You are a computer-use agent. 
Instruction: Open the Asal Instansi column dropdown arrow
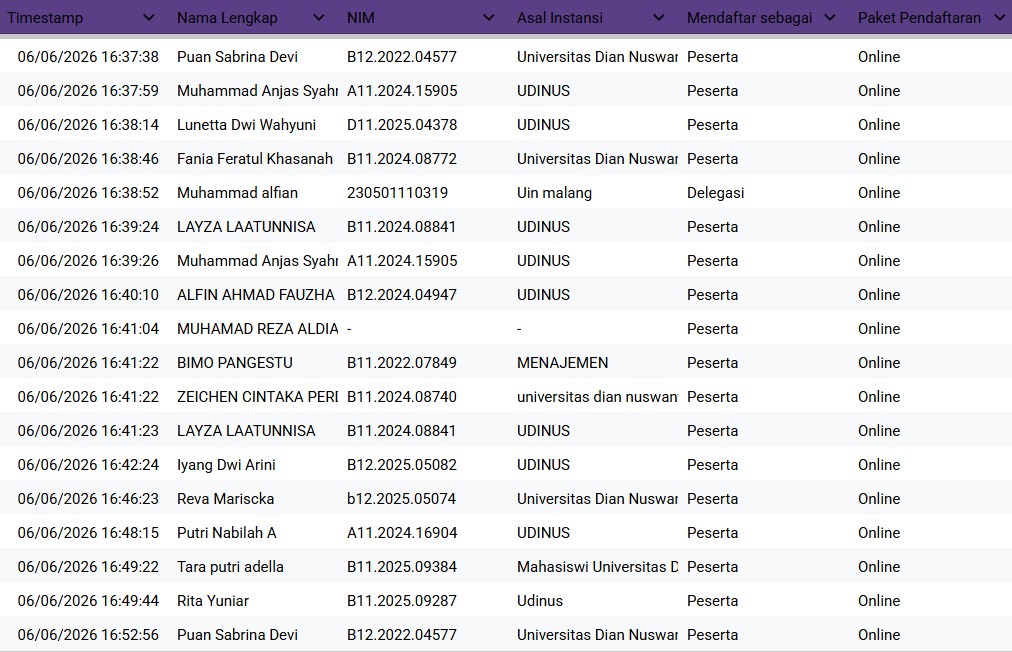(x=659, y=17)
